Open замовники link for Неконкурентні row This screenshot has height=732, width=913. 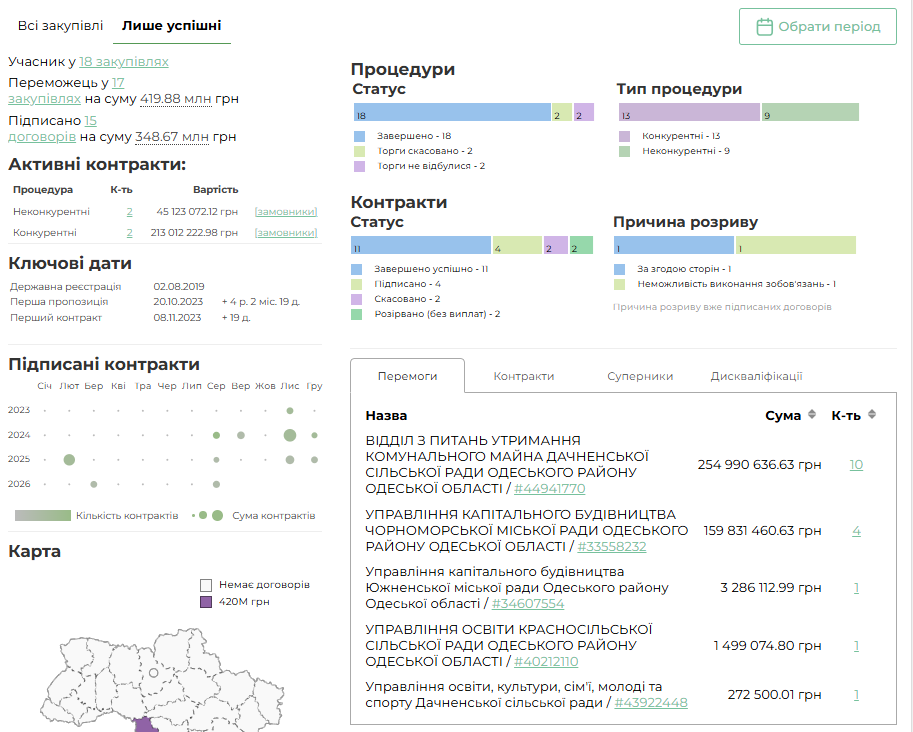coord(286,212)
